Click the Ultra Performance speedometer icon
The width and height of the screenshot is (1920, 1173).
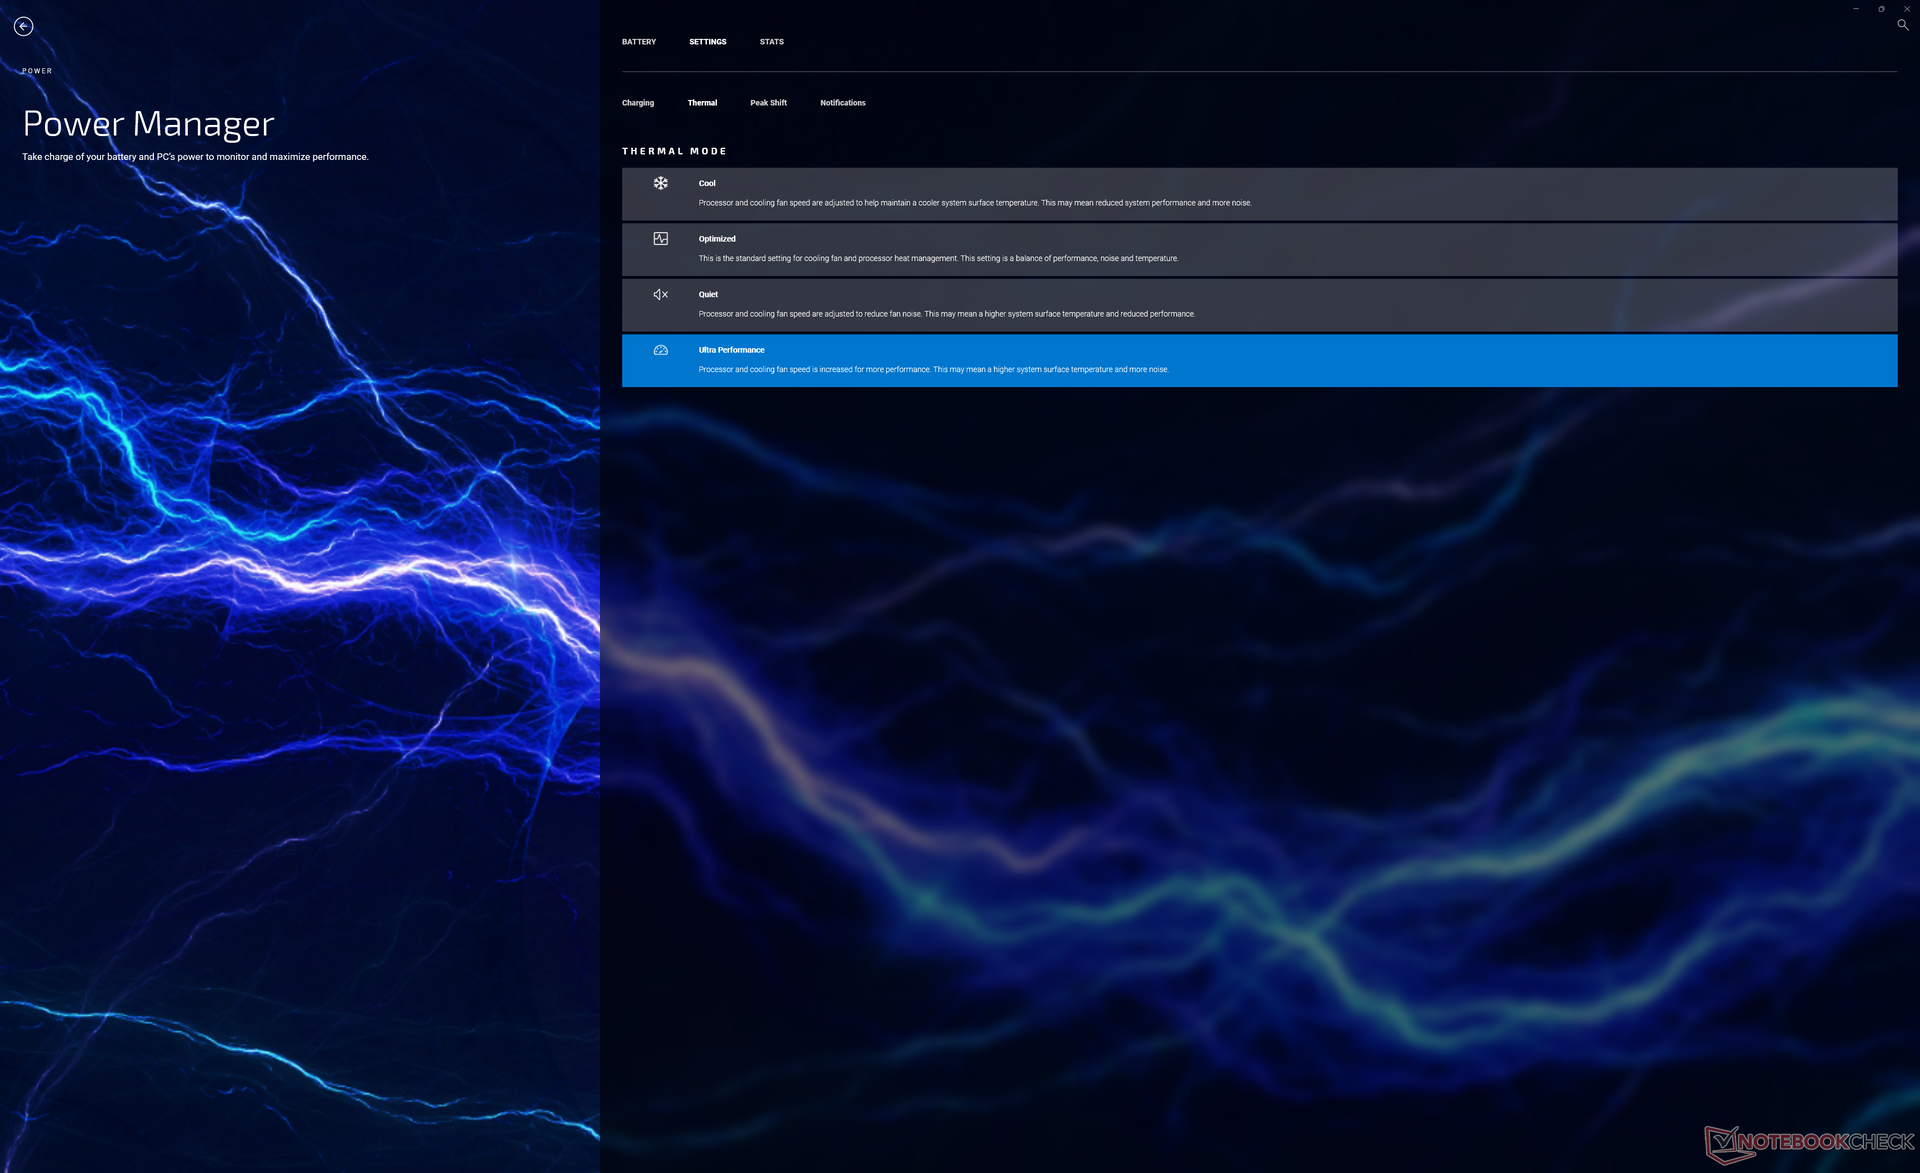click(x=660, y=350)
